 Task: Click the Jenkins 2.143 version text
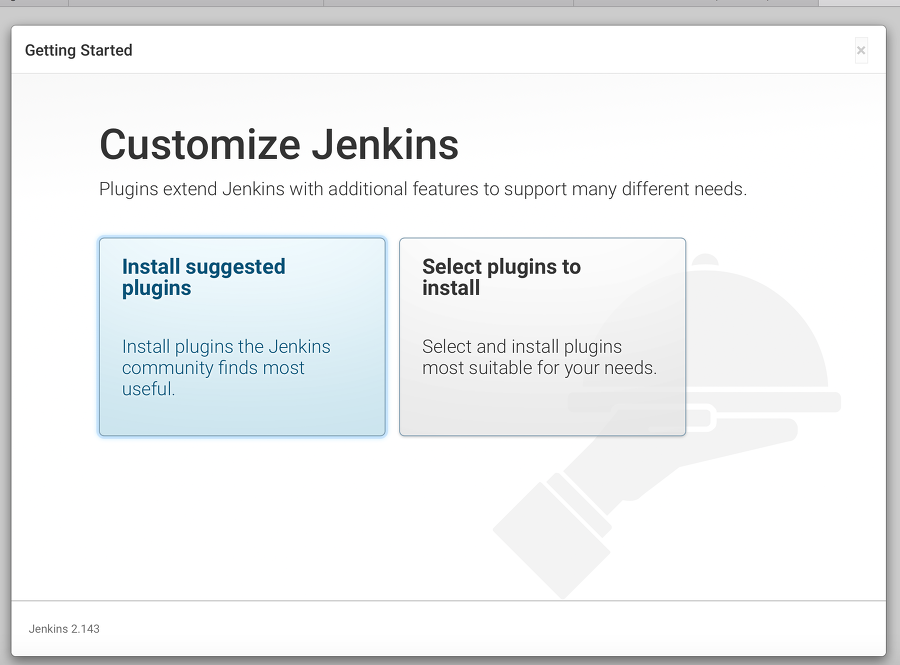(x=64, y=629)
